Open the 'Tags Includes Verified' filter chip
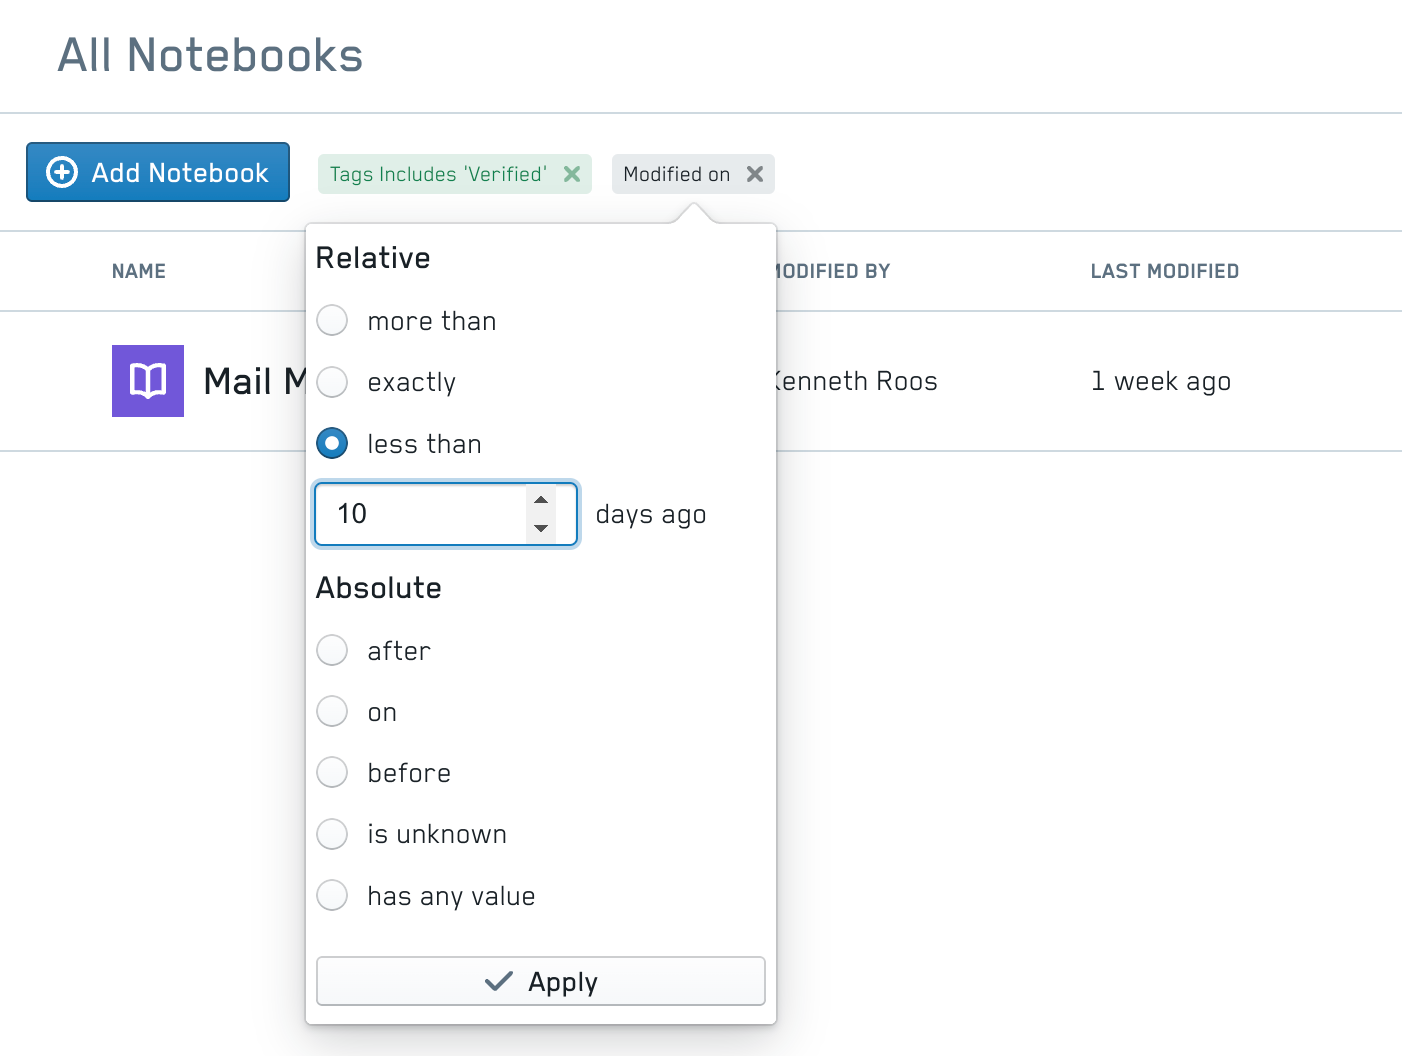 click(x=438, y=174)
